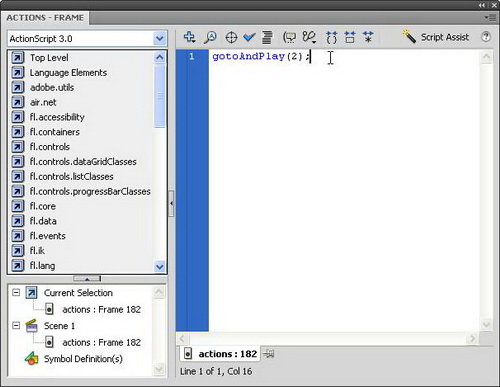Select the fl.accessibility package
The height and width of the screenshot is (387, 500).
57,117
